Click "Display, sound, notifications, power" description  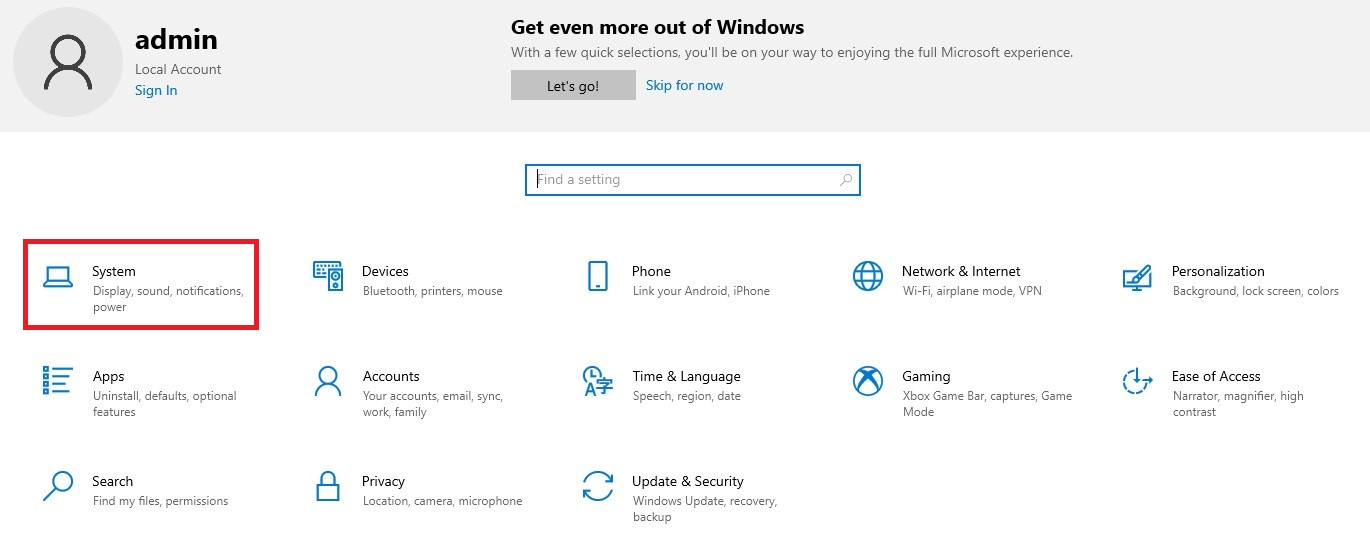168,299
